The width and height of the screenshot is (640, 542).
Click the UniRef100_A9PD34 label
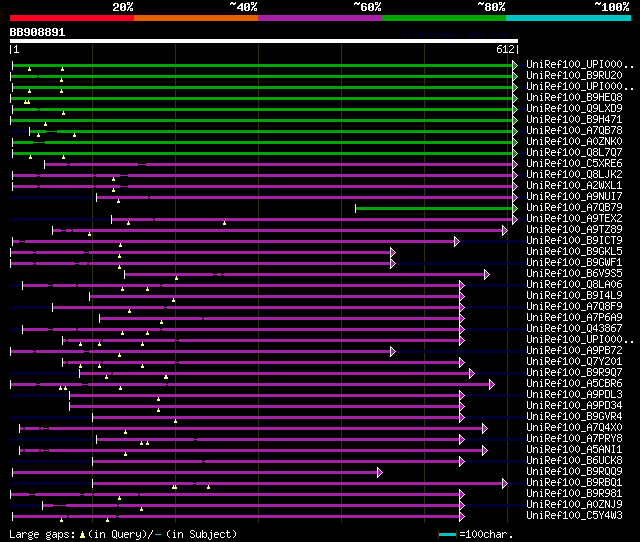tap(574, 406)
